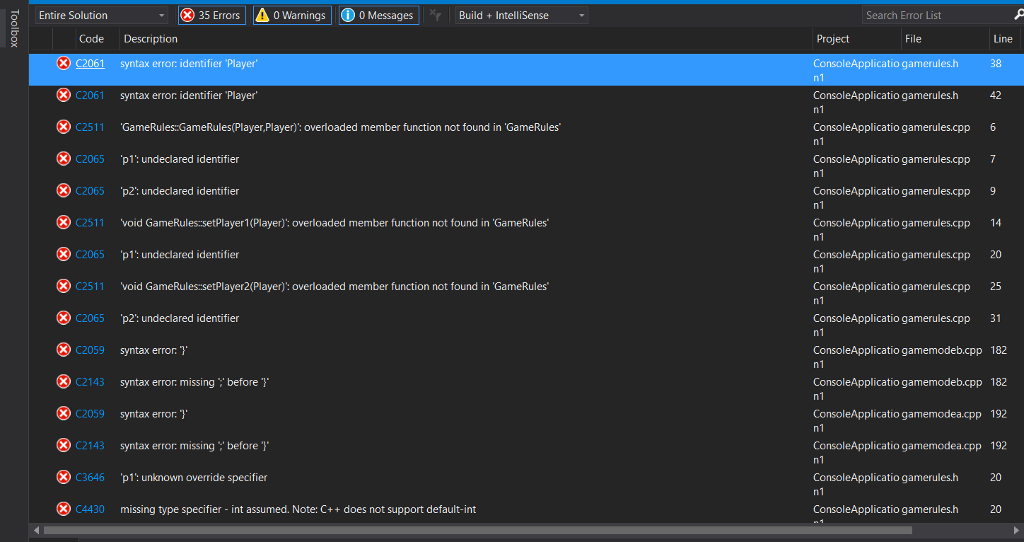Click the blue info icon in Messages filter
This screenshot has width=1024, height=542.
(348, 15)
